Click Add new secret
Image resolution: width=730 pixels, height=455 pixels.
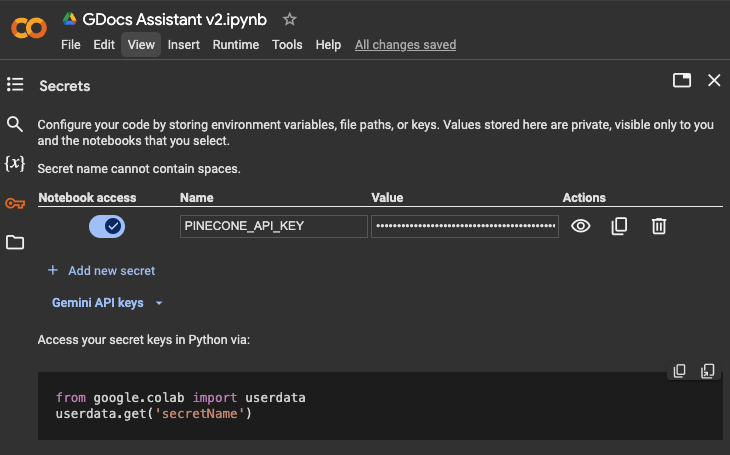point(101,270)
